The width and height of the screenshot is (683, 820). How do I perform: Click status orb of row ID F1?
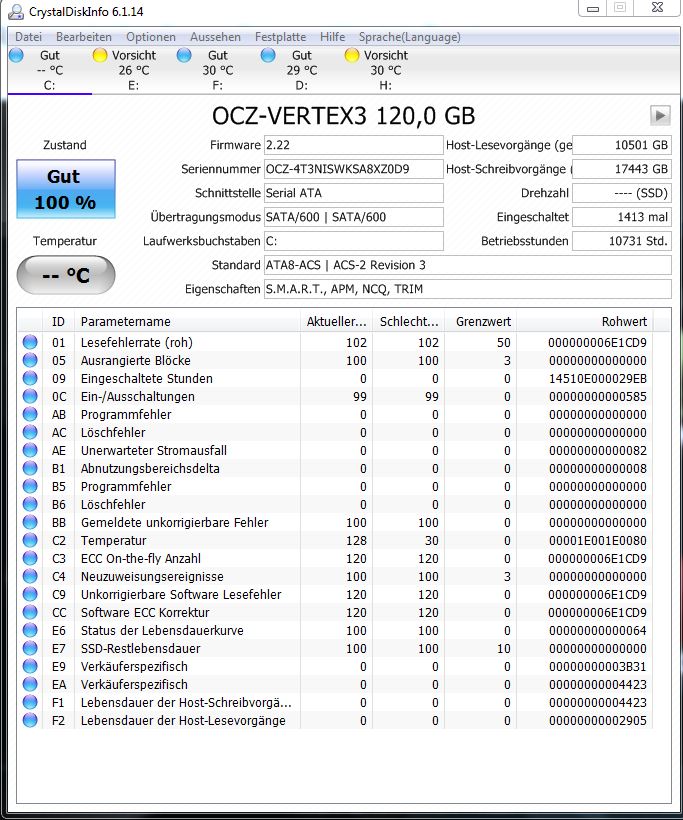[x=30, y=702]
